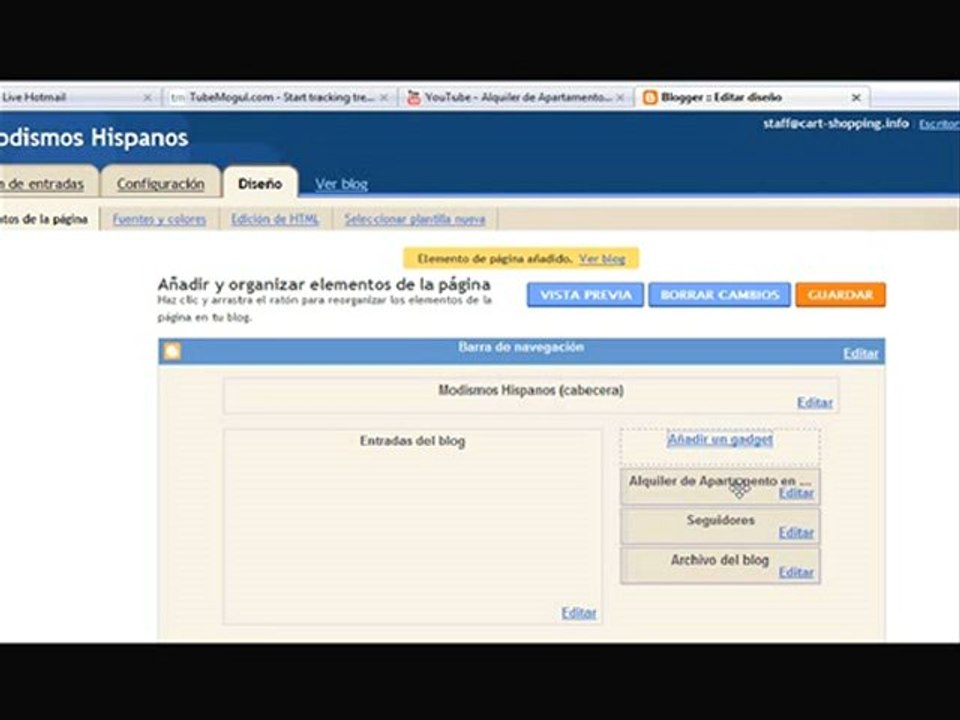Screen dimensions: 960x720
Task: Edit the Seguidores gadget
Action: point(796,533)
